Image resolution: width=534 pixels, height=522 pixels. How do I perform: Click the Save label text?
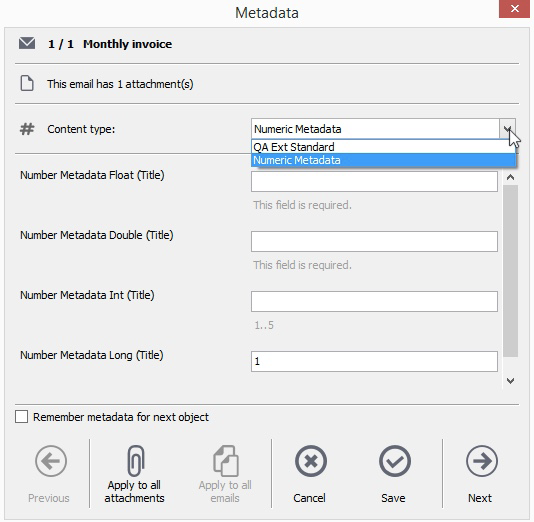point(393,498)
